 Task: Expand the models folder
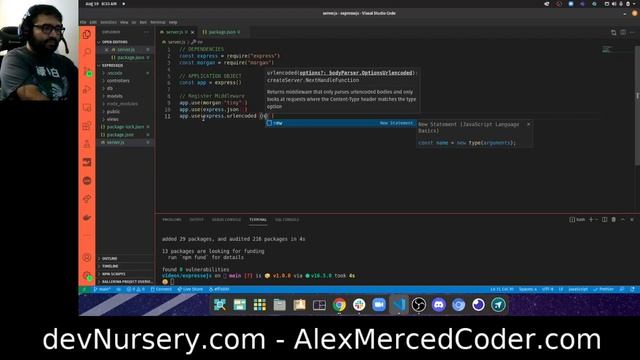point(114,96)
